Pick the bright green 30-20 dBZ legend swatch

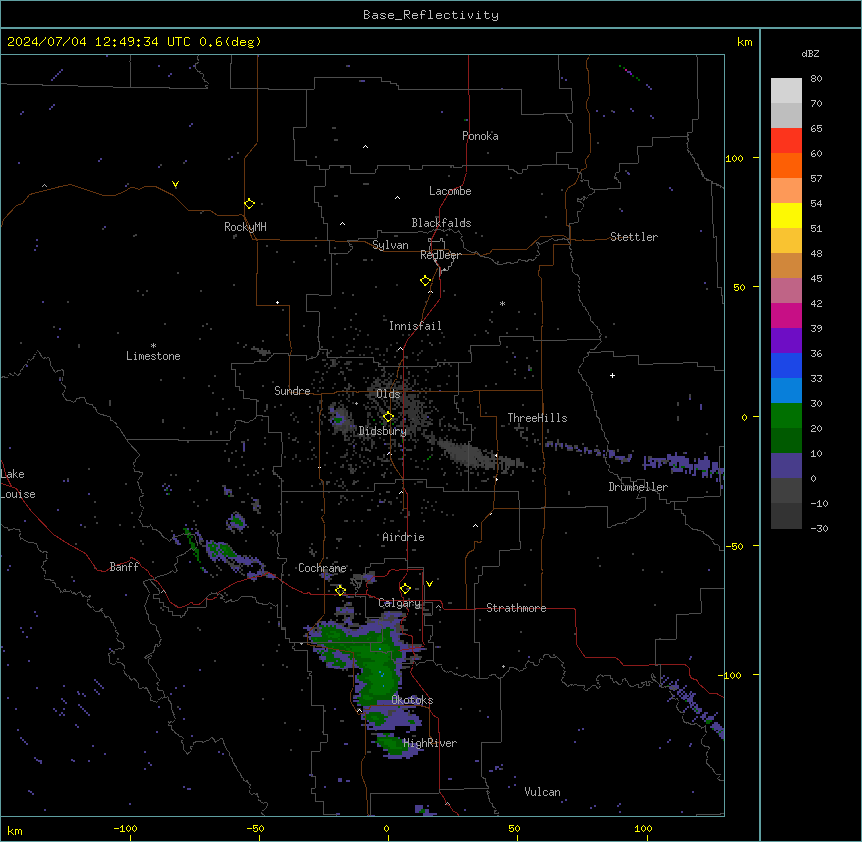click(x=786, y=416)
